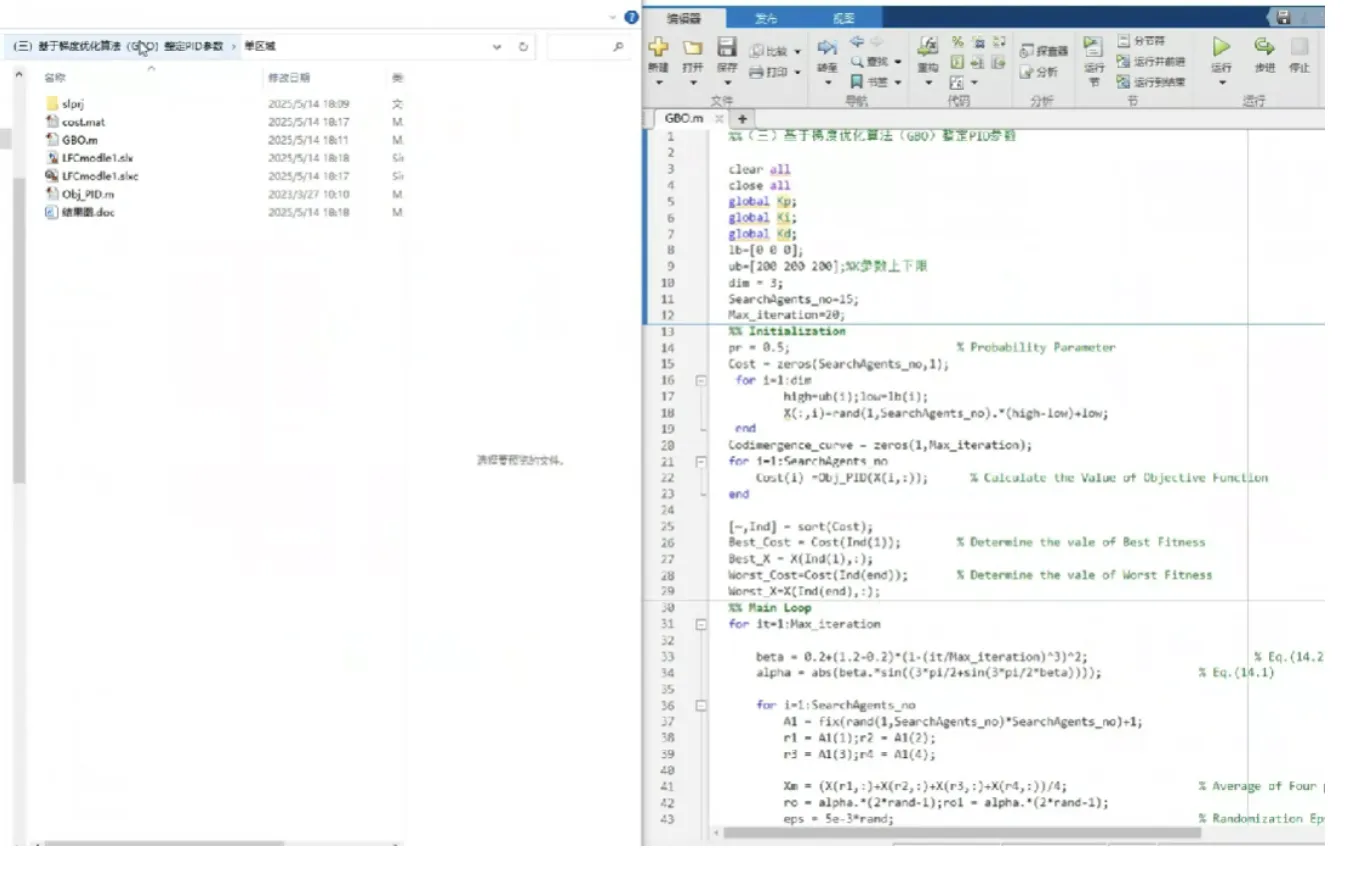
Task: Select the LFCmodle1.slx file in Explorer
Action: (x=89, y=158)
